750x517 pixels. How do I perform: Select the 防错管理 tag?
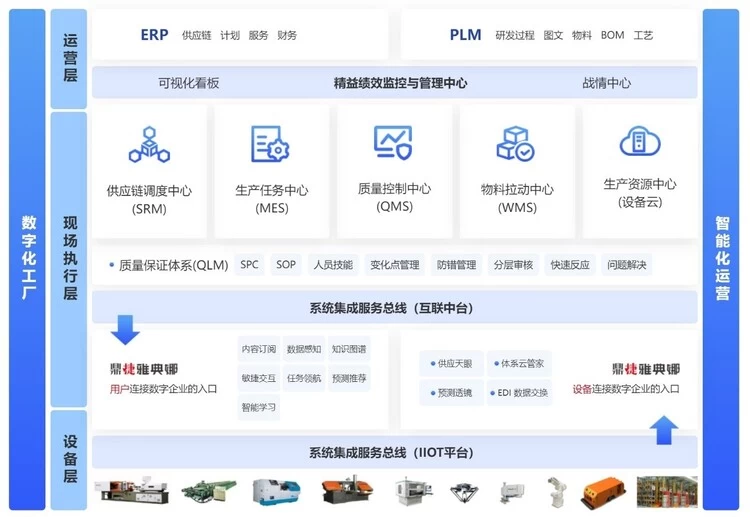click(x=456, y=265)
